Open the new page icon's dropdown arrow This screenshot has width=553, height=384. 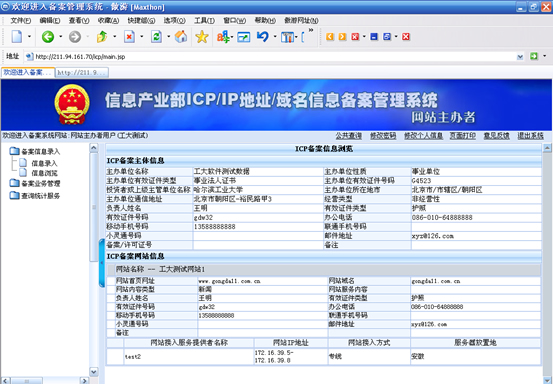[x=29, y=36]
